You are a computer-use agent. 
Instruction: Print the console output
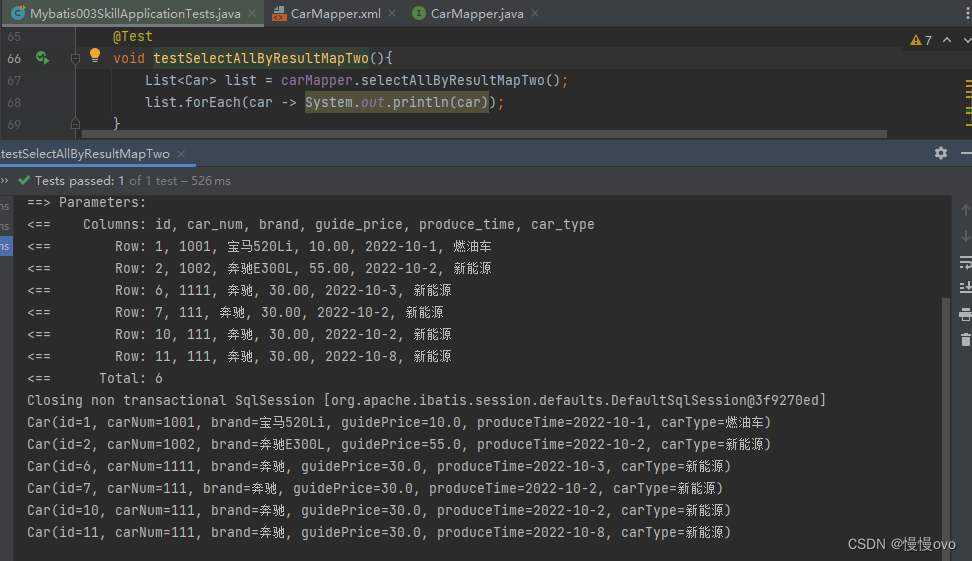(965, 314)
